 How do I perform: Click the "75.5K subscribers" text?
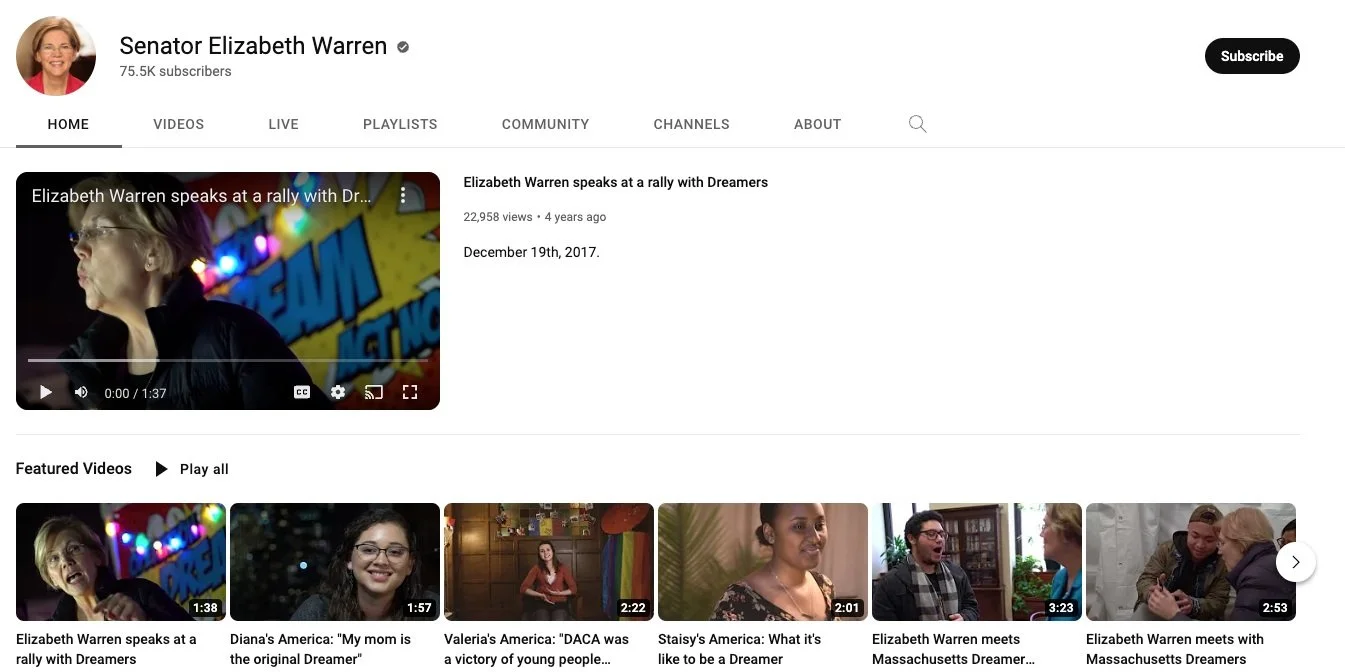pyautogui.click(x=175, y=71)
